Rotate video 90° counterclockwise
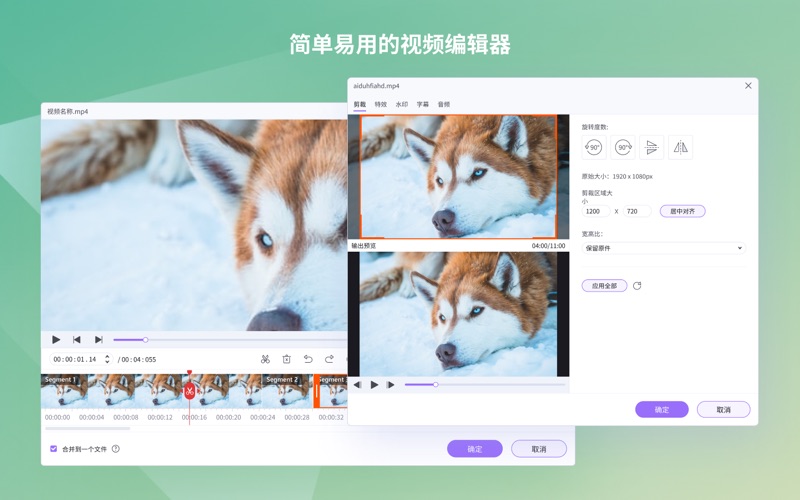 click(x=594, y=147)
